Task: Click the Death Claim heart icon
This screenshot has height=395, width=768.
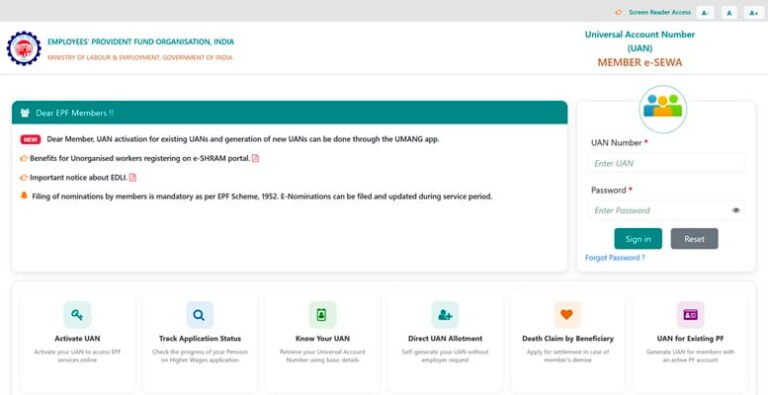Action: click(x=567, y=315)
